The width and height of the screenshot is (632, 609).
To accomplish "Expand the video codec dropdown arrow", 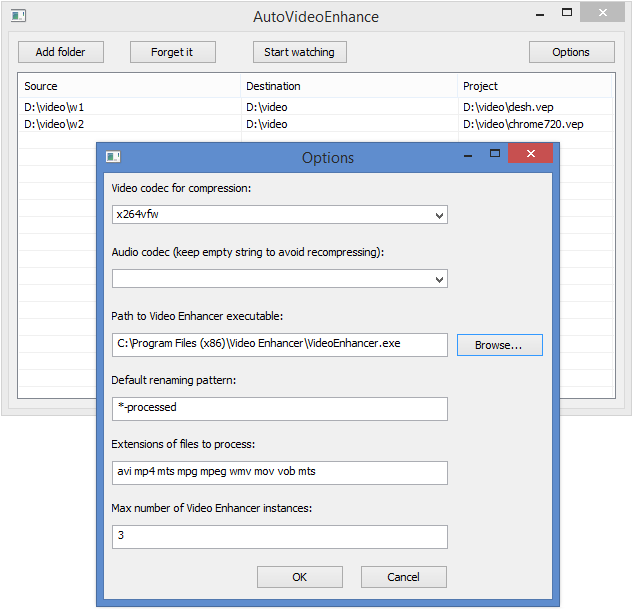I will point(439,215).
